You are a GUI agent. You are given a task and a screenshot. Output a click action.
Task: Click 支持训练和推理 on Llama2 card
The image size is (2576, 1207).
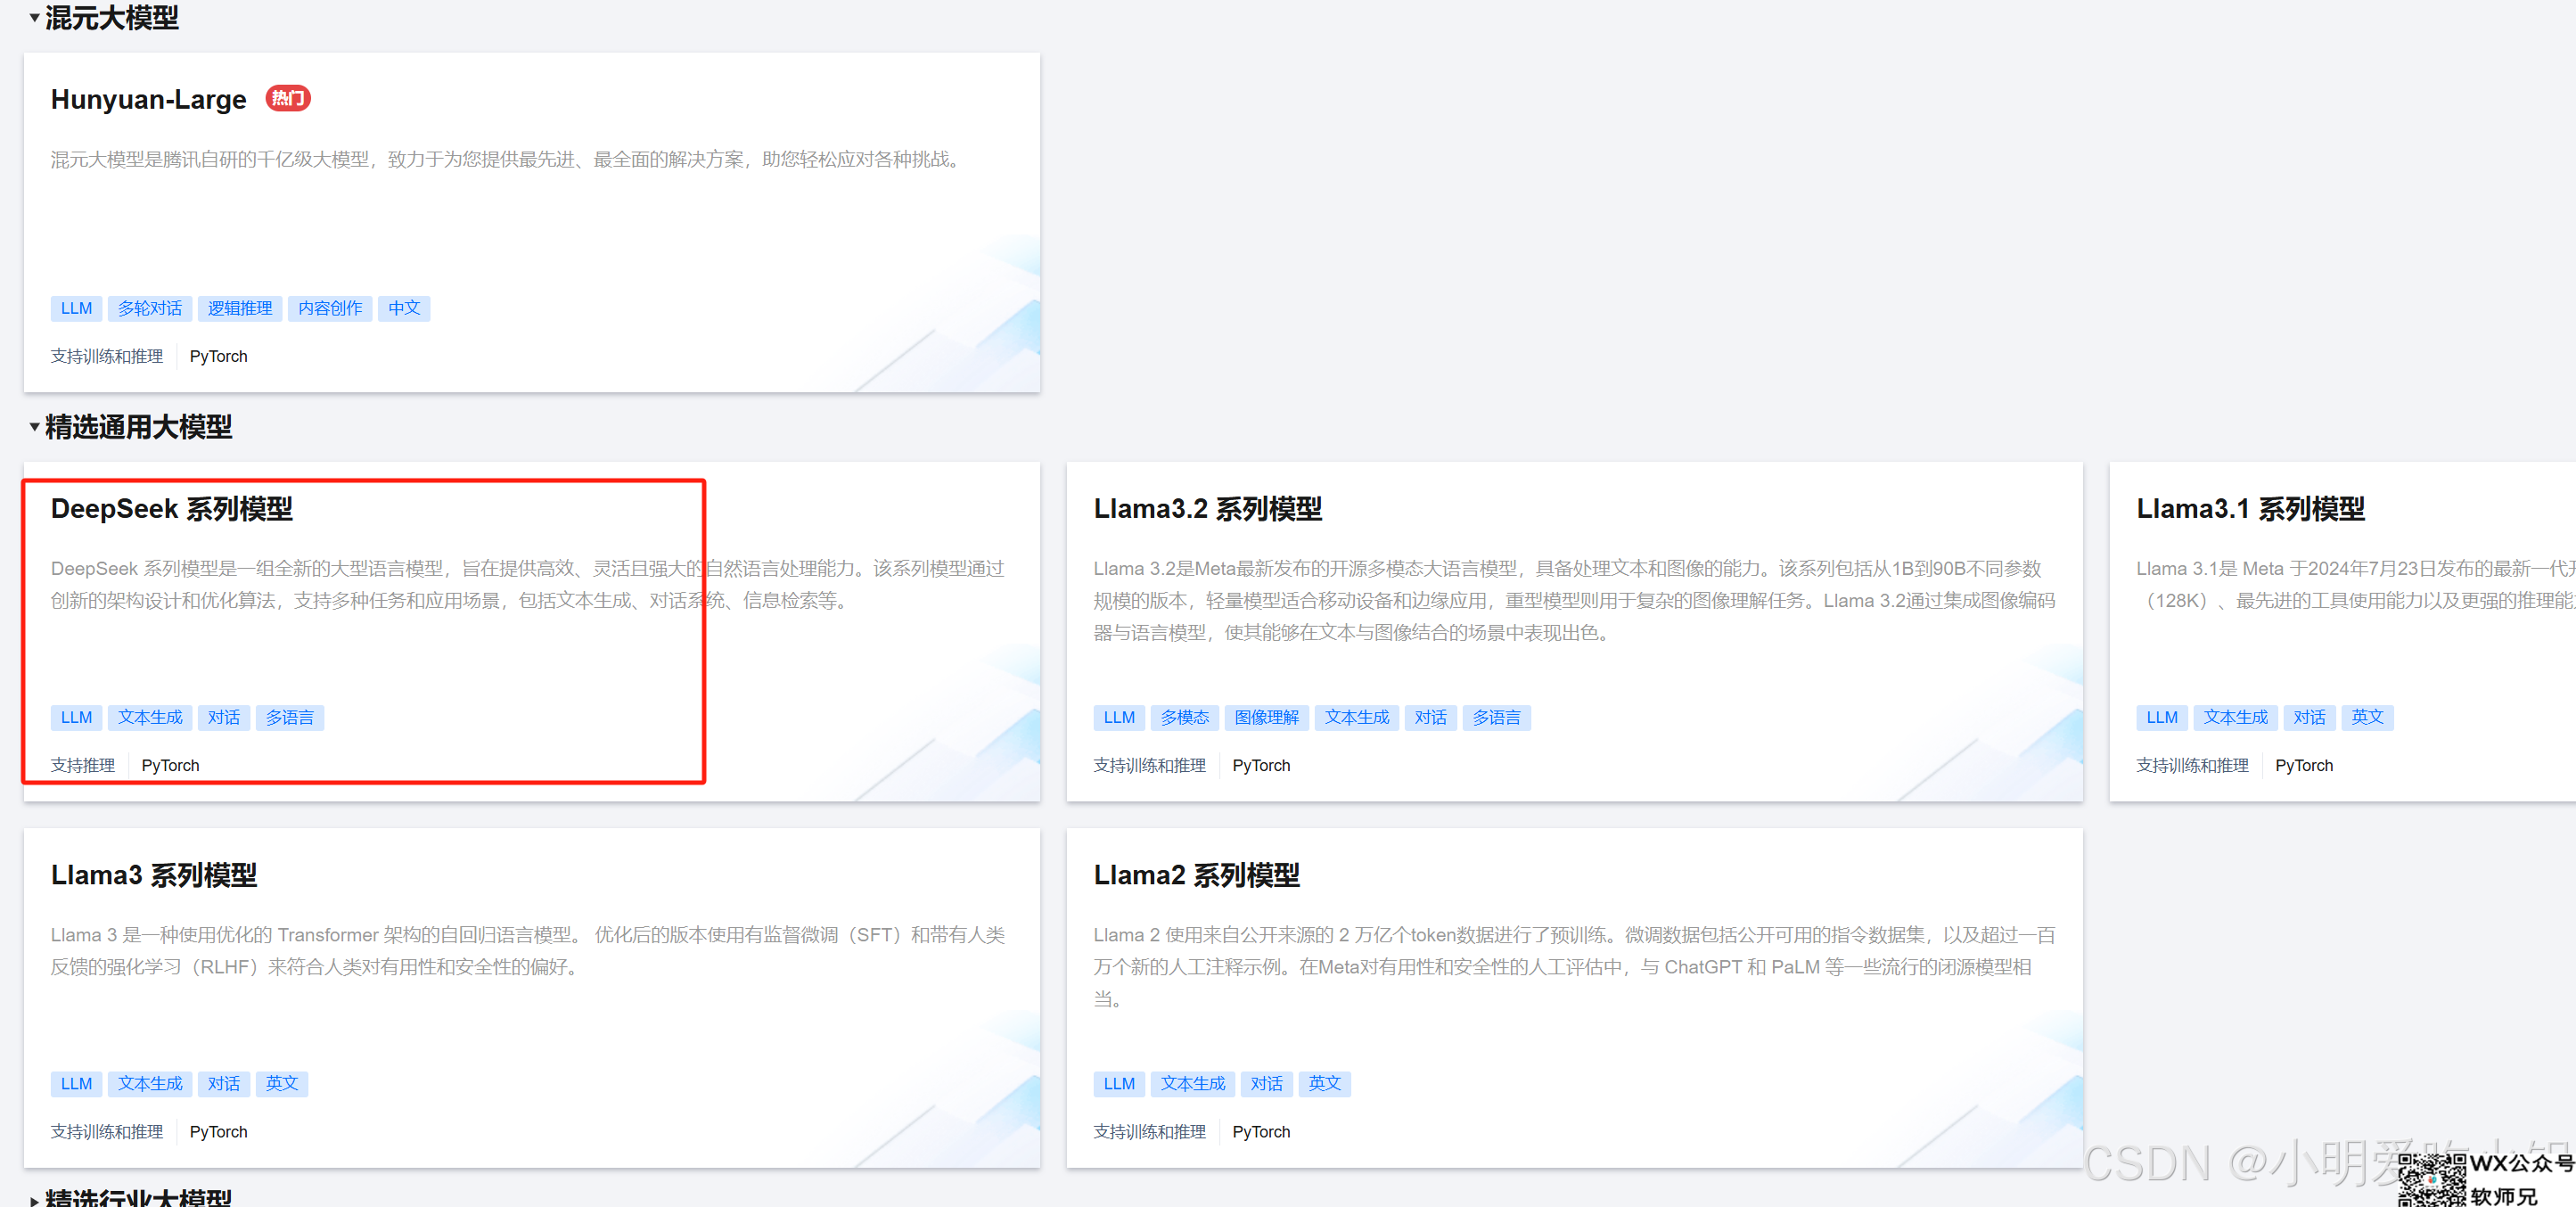[x=1150, y=1131]
